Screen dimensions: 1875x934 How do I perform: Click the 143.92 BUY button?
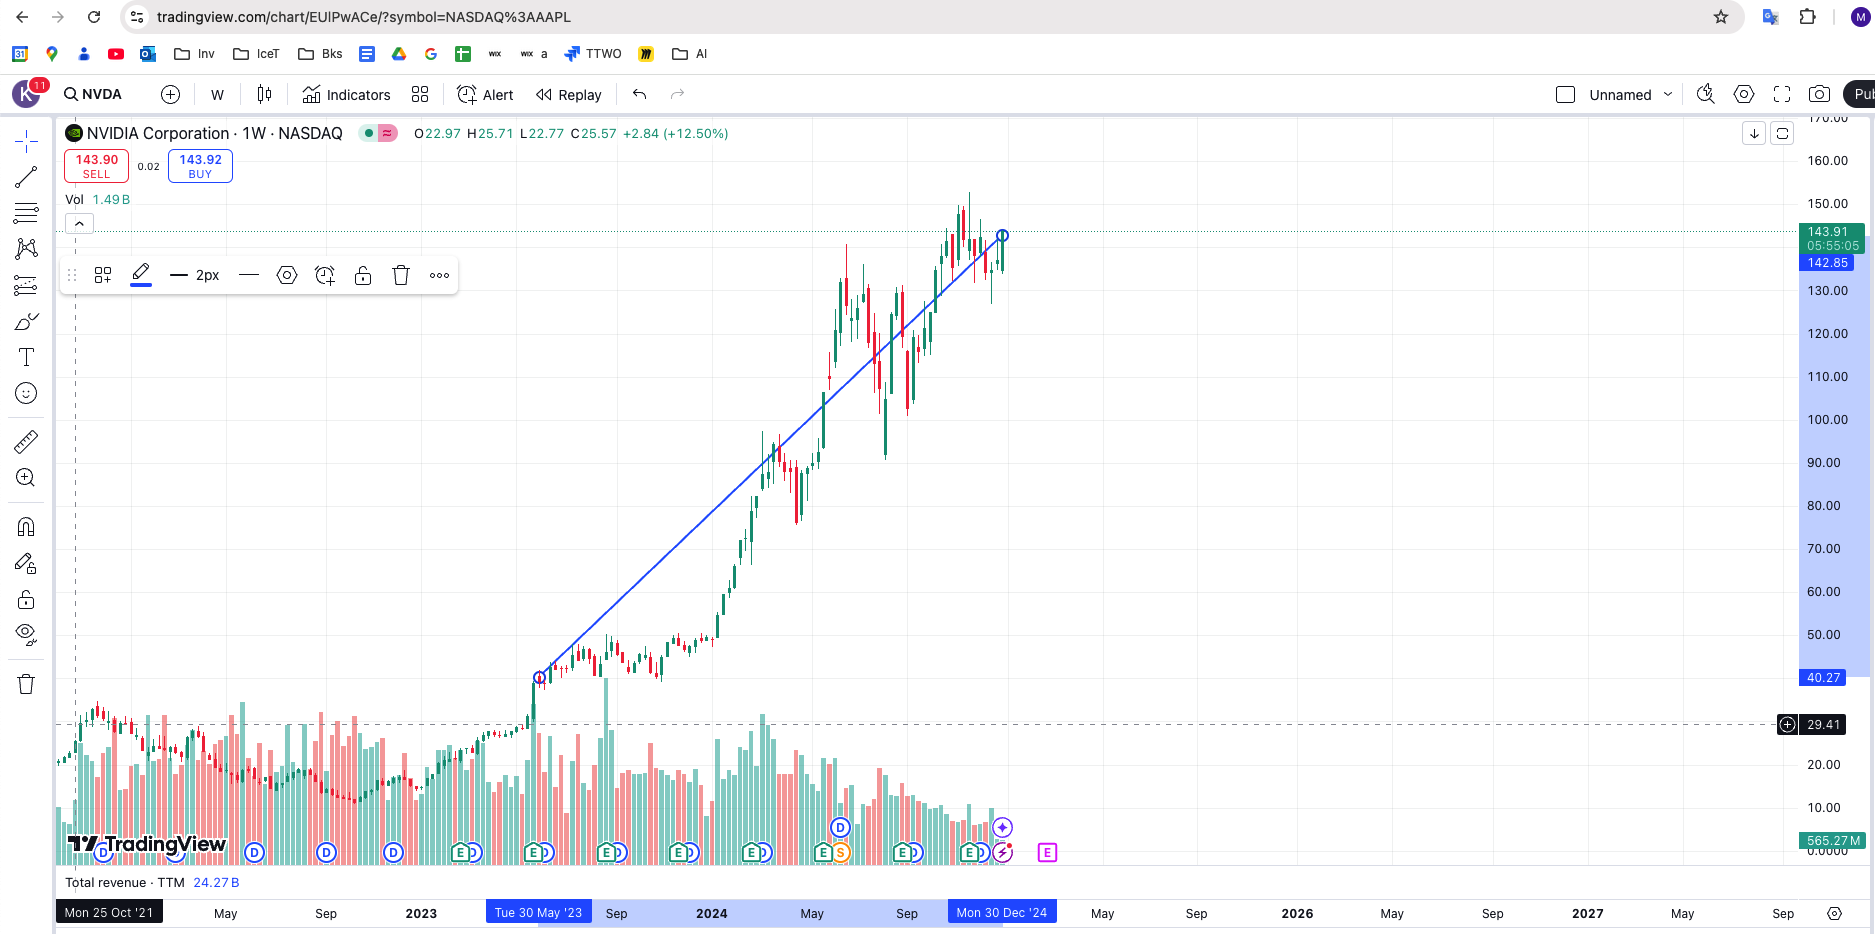click(200, 166)
